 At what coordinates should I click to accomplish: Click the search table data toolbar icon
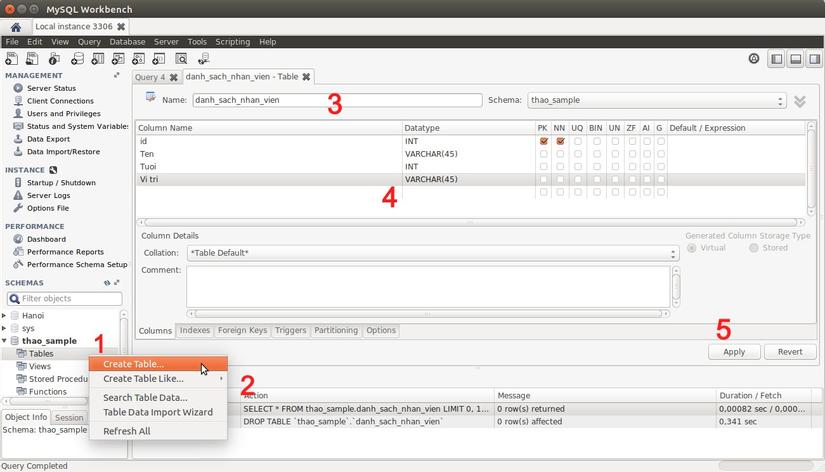point(181,58)
